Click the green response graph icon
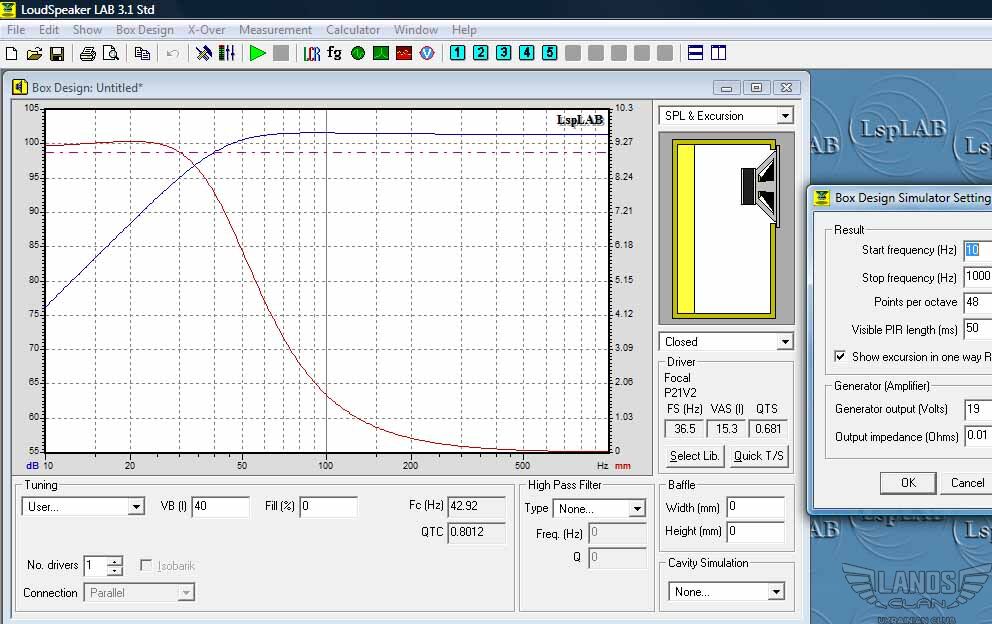The height and width of the screenshot is (624, 992). pos(381,54)
